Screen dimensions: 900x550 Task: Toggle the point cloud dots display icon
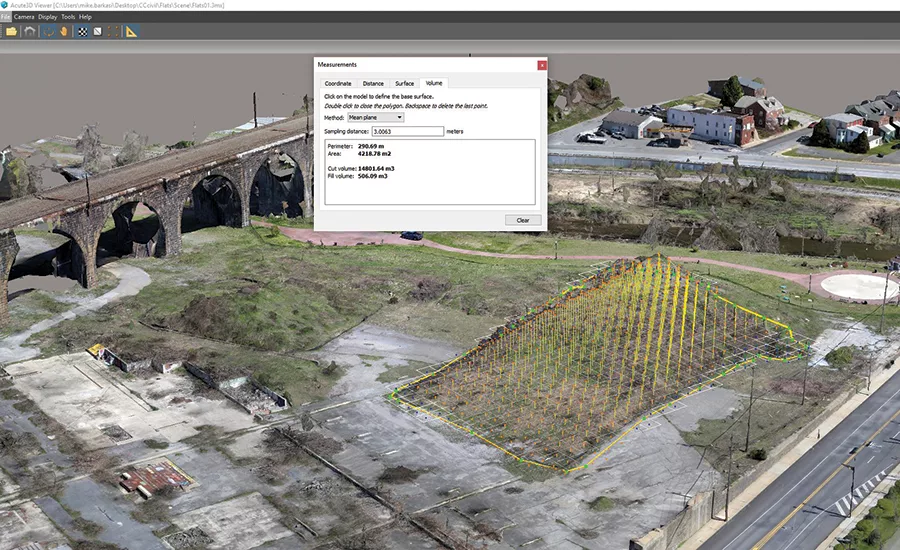pyautogui.click(x=113, y=32)
